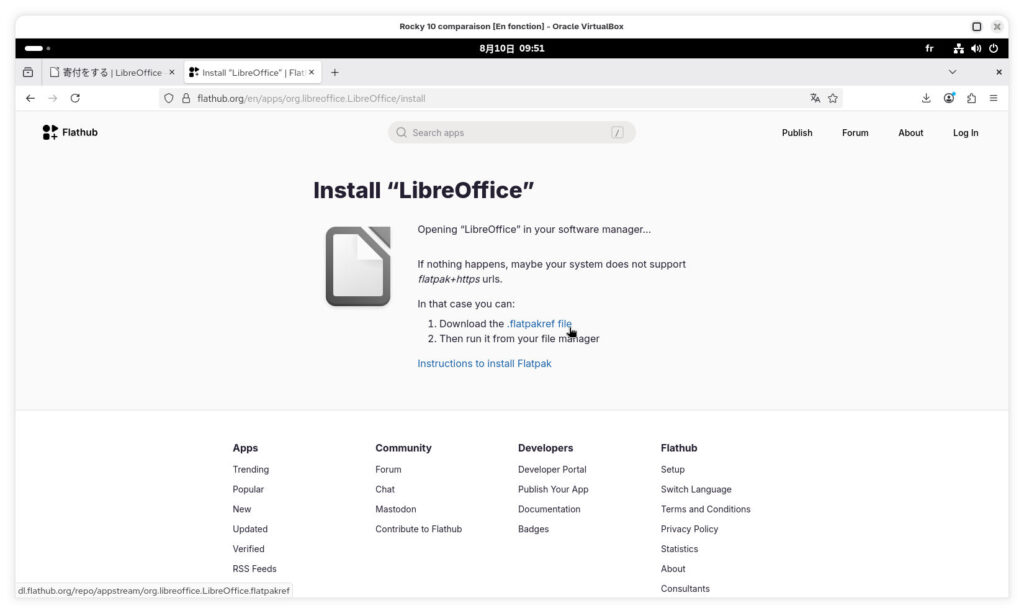Open Setup under Flathub footer
Viewport: 1024px width, 613px height.
click(672, 469)
